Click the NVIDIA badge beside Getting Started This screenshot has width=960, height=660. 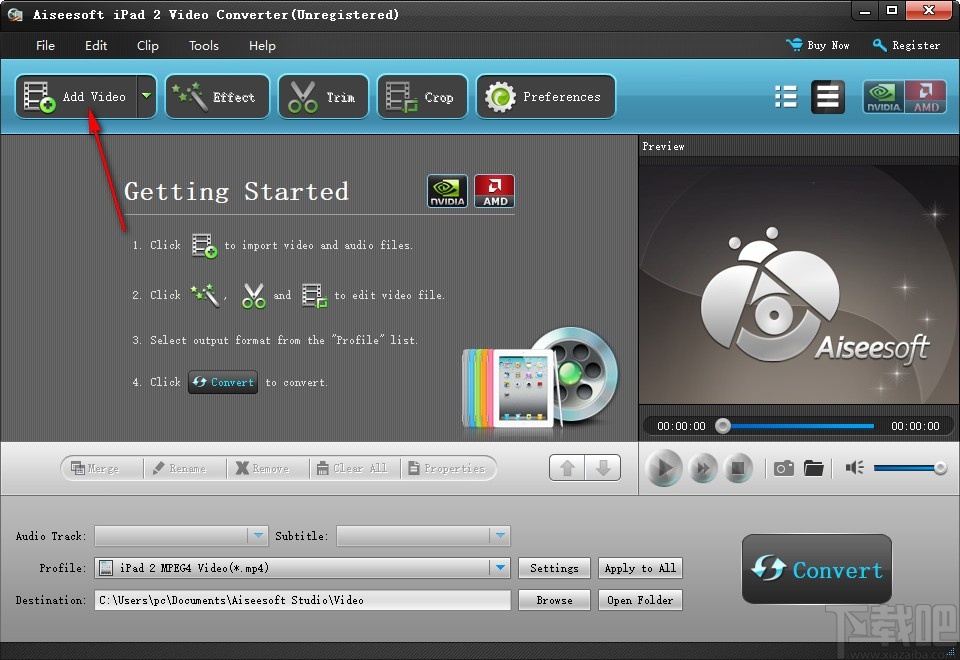click(x=447, y=191)
